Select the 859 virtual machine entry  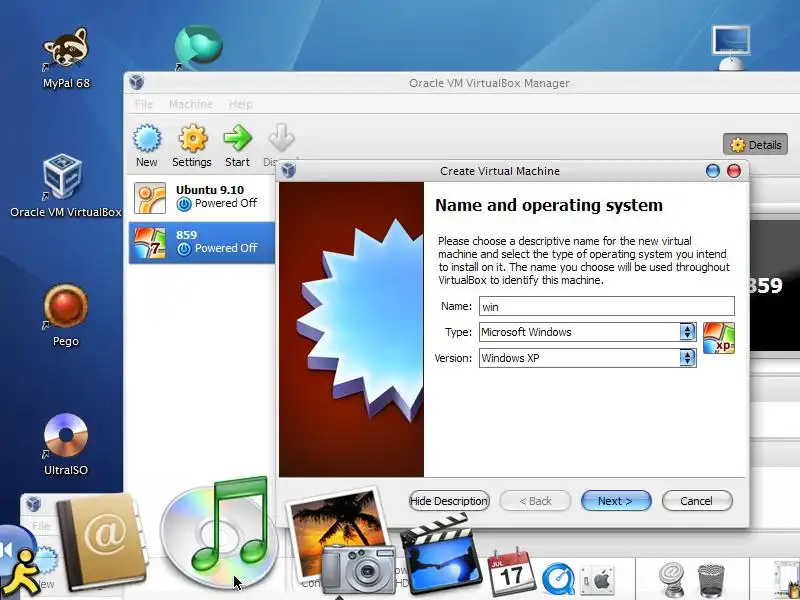point(202,242)
